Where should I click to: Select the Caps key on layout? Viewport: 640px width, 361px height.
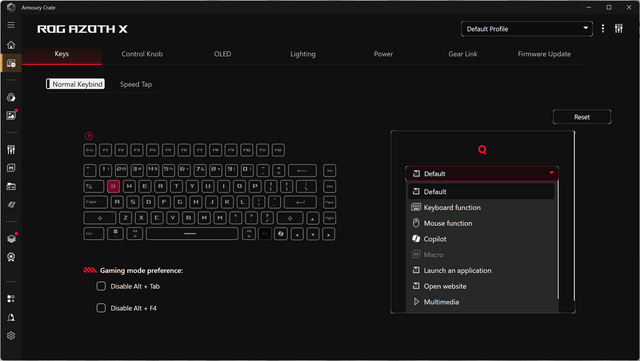pos(96,202)
